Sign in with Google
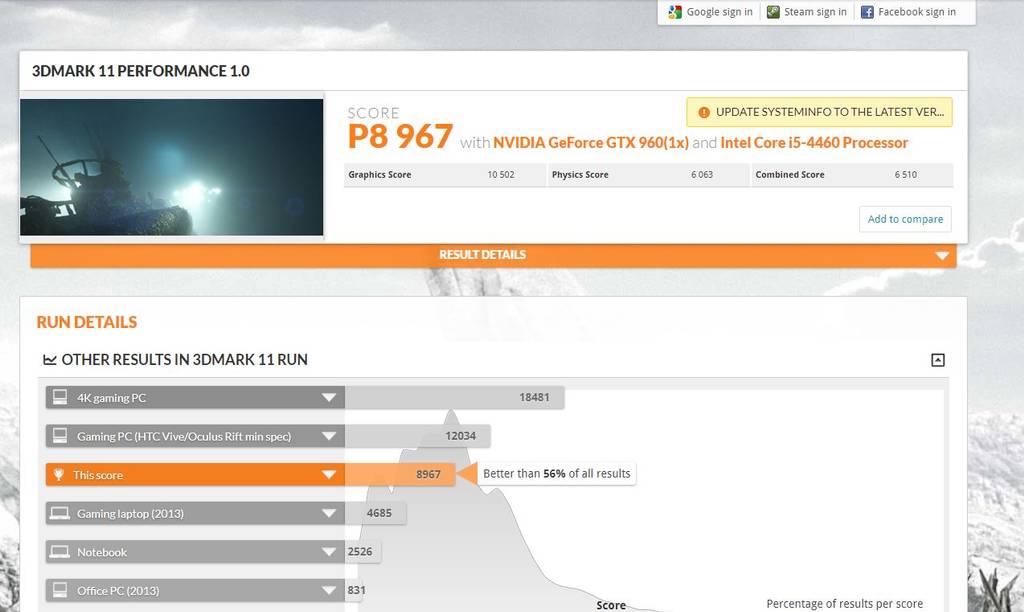This screenshot has width=1024, height=612. click(x=711, y=12)
